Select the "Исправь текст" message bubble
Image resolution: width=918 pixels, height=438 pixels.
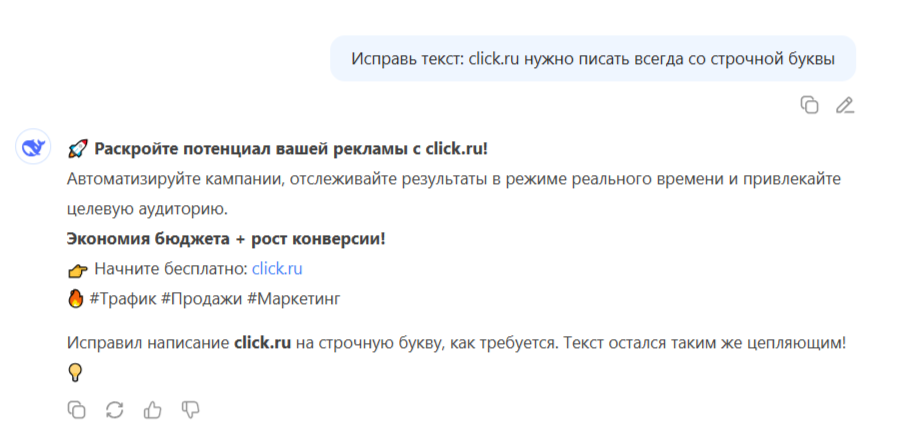tap(592, 59)
